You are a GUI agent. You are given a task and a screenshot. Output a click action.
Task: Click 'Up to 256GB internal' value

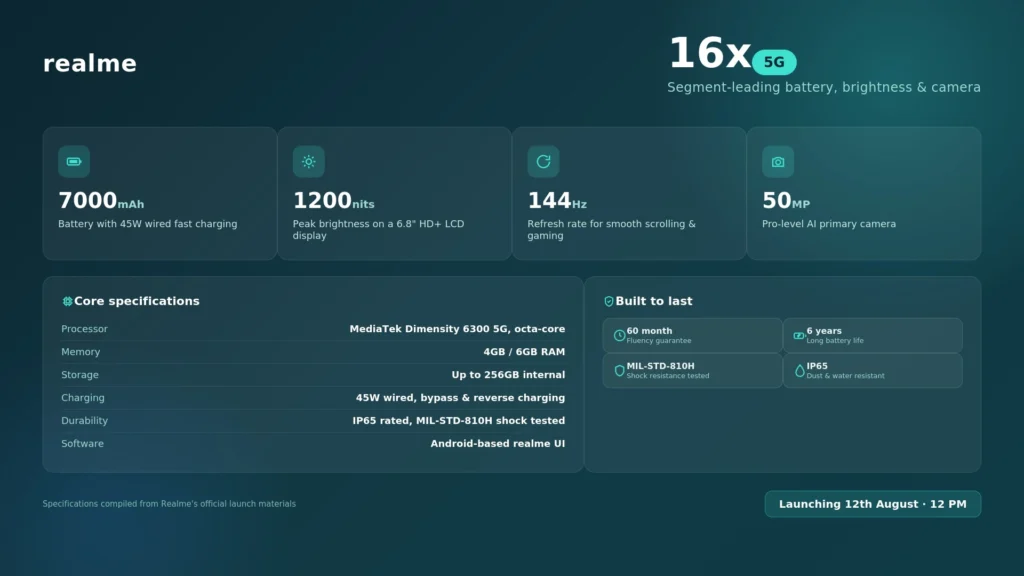pos(508,375)
